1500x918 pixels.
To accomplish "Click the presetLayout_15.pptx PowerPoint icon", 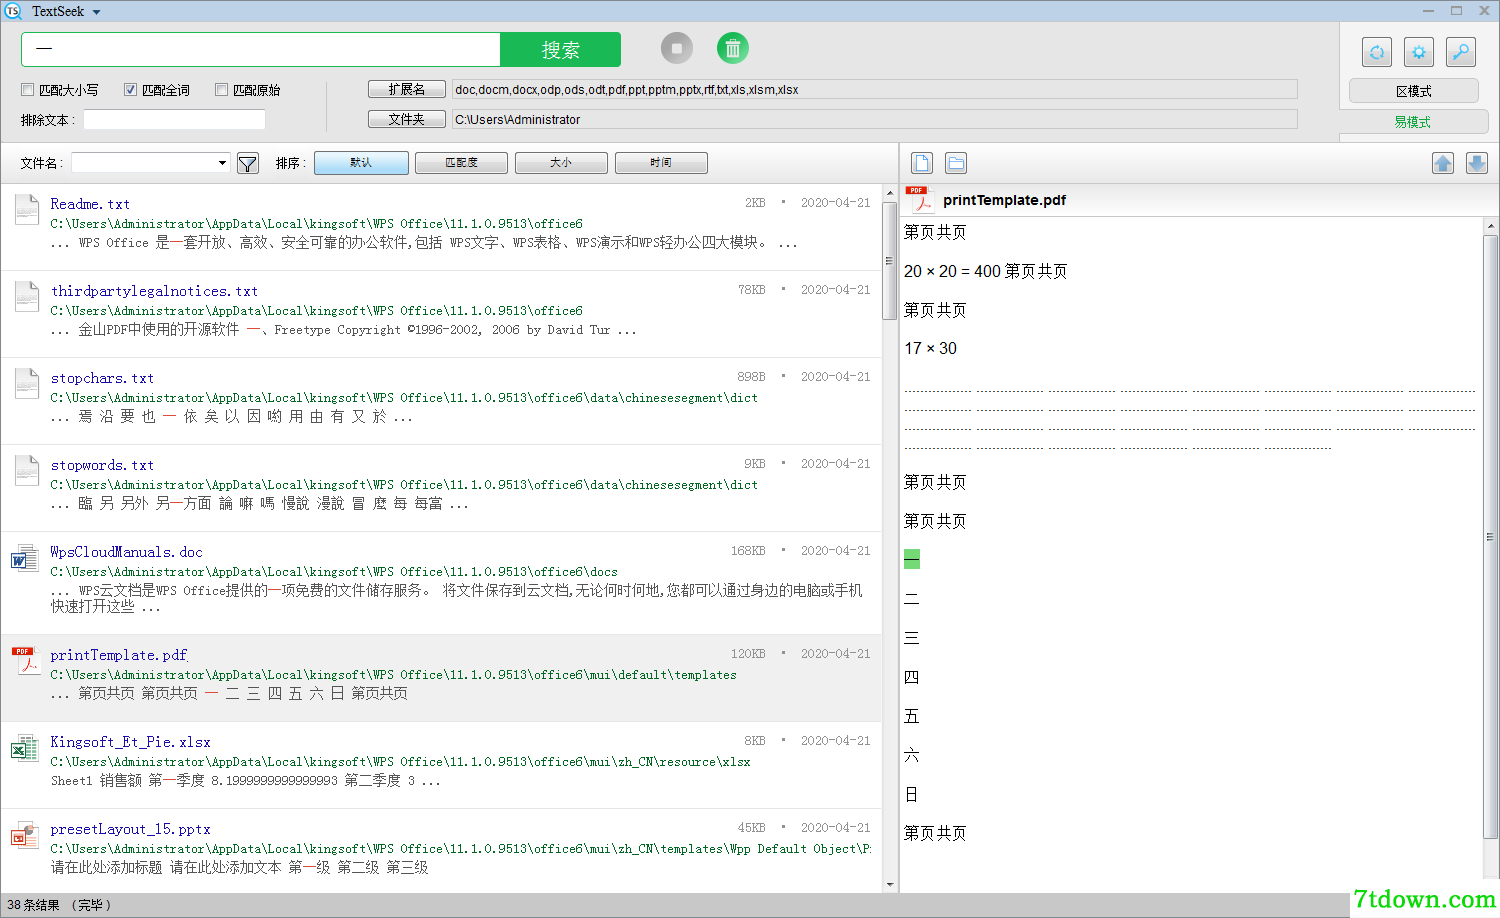I will 25,835.
